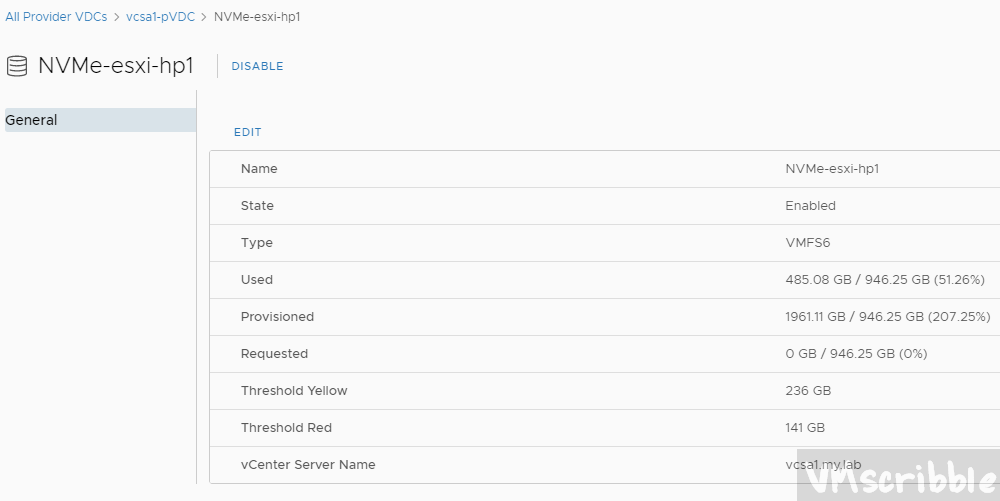The image size is (1000, 501).
Task: Select the Name row label
Action: click(259, 169)
